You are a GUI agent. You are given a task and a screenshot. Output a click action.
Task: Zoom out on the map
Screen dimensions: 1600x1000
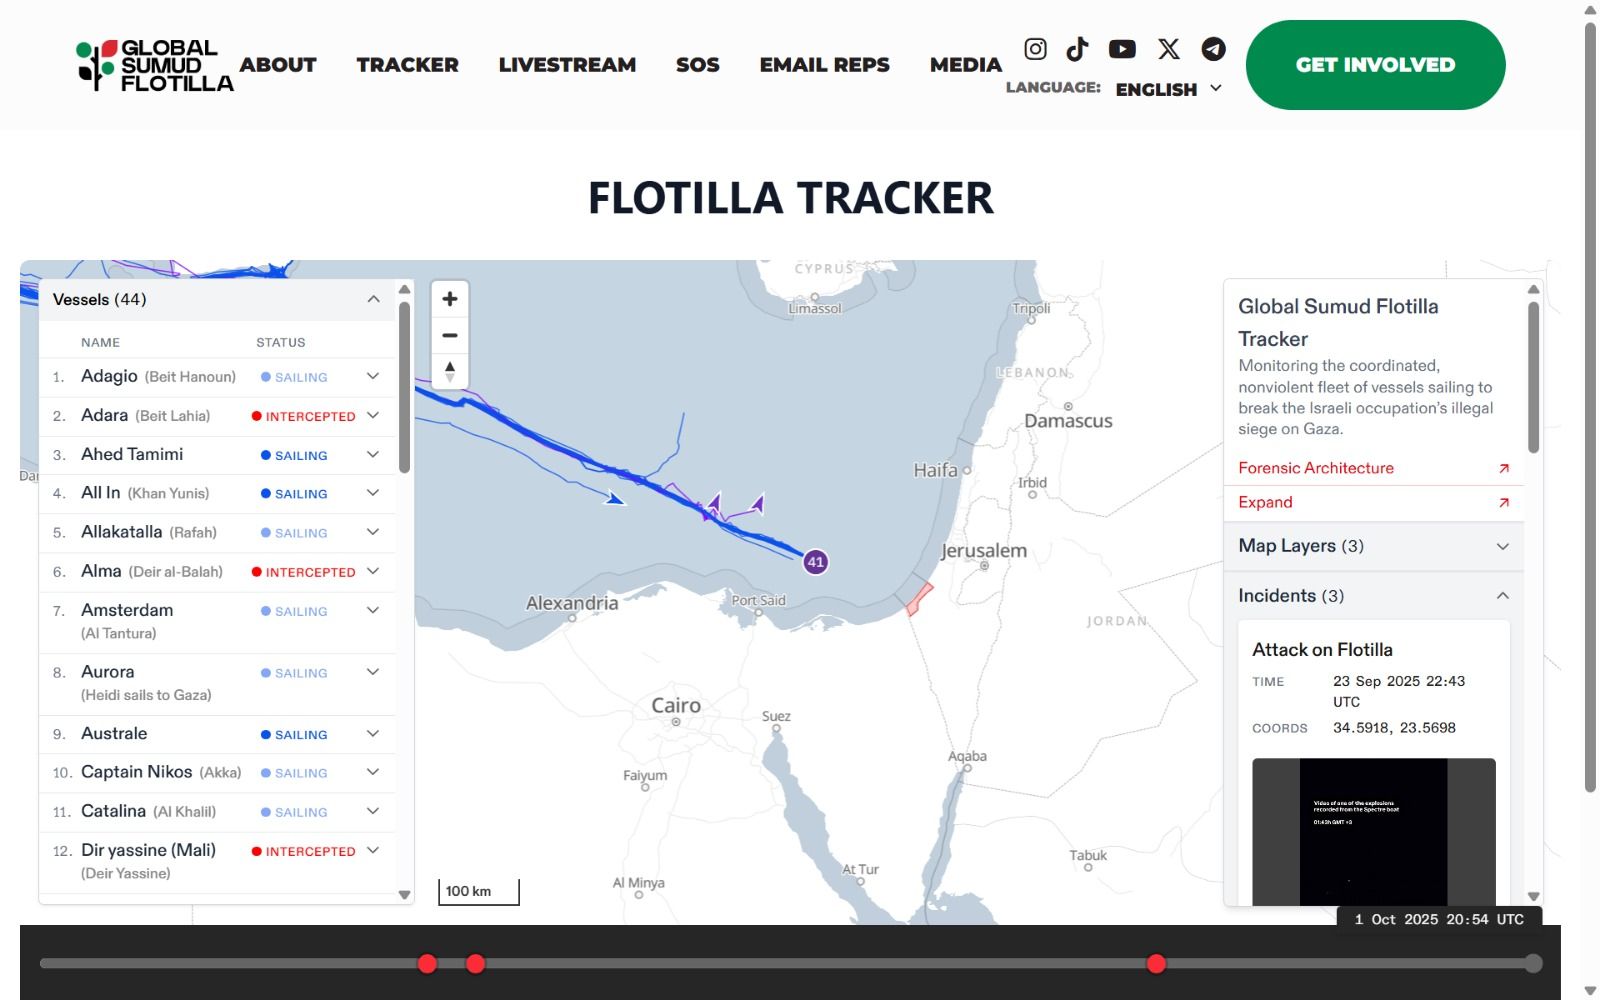(x=450, y=335)
